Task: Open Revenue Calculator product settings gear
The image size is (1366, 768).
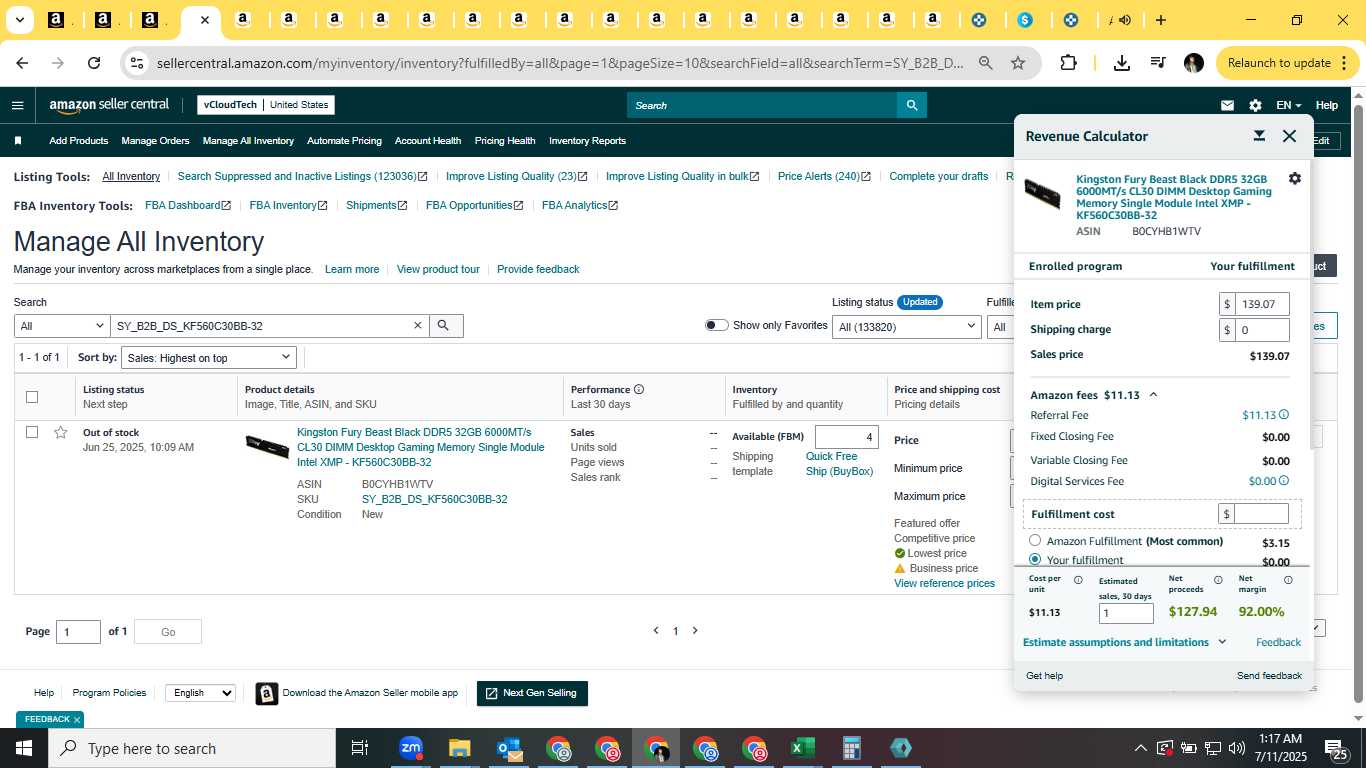Action: (x=1295, y=178)
